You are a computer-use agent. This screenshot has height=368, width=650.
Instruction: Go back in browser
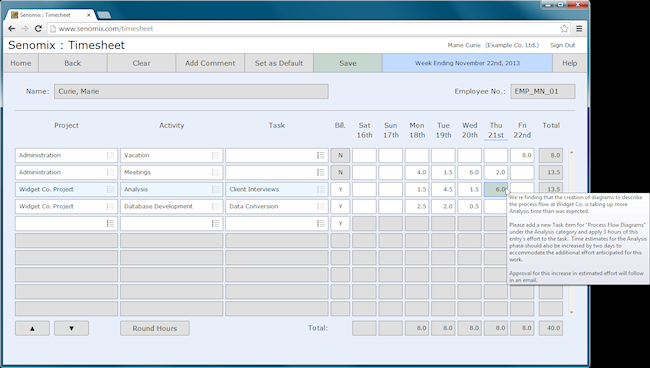coord(12,29)
